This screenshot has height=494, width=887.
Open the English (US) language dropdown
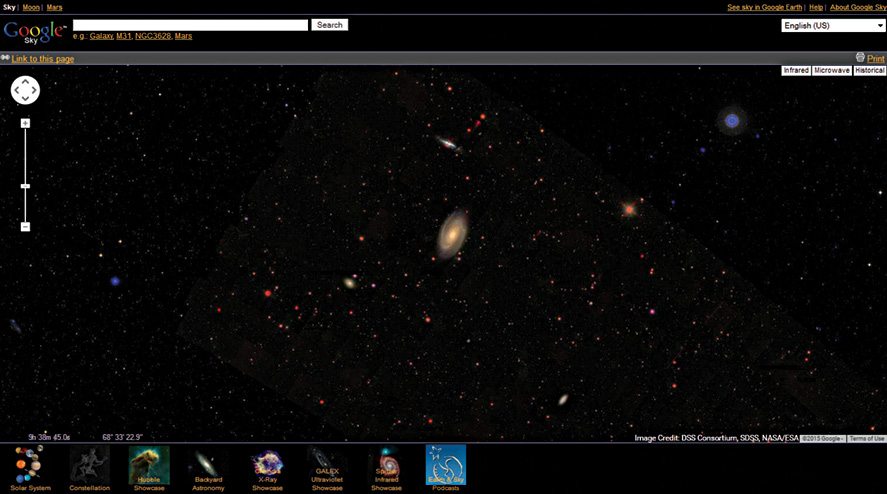(832, 25)
